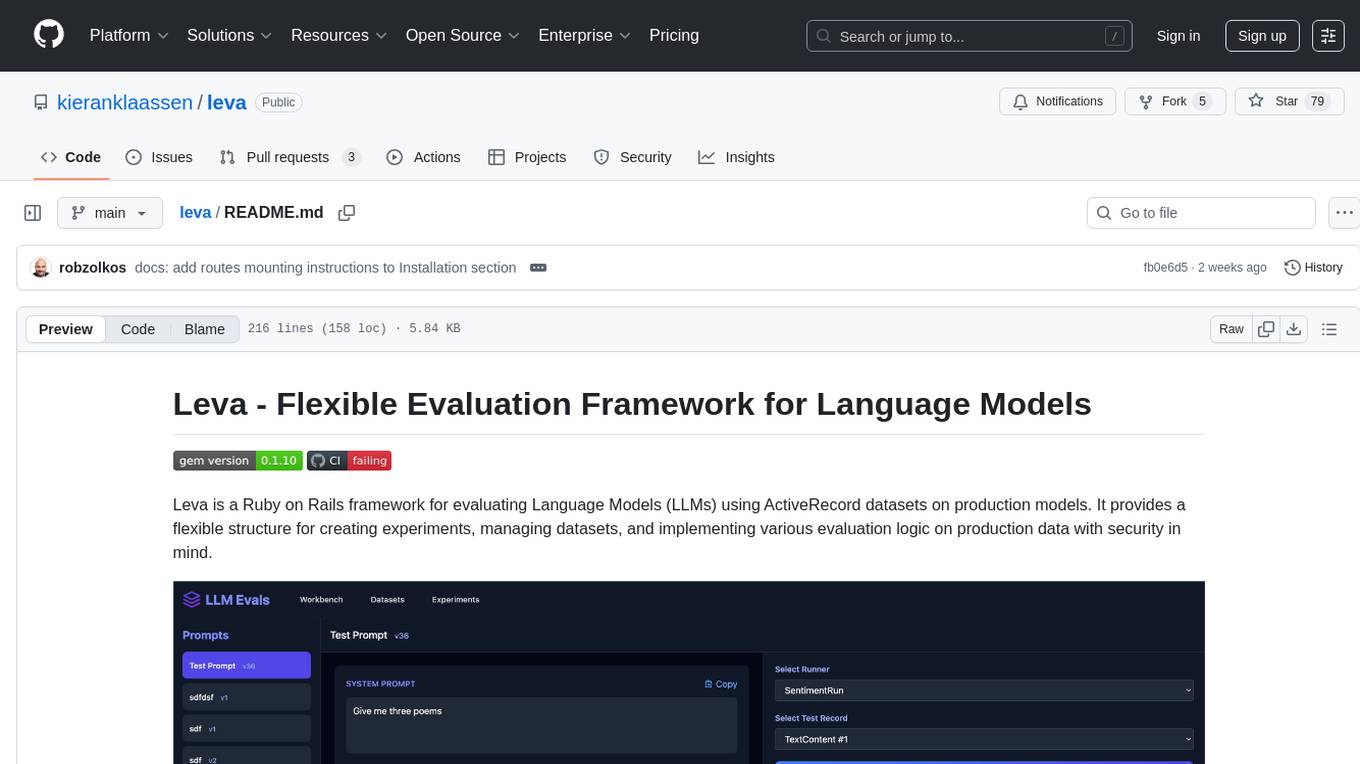The height and width of the screenshot is (764, 1360).
Task: Open kieranklaassen owner profile link
Action: pos(125,102)
